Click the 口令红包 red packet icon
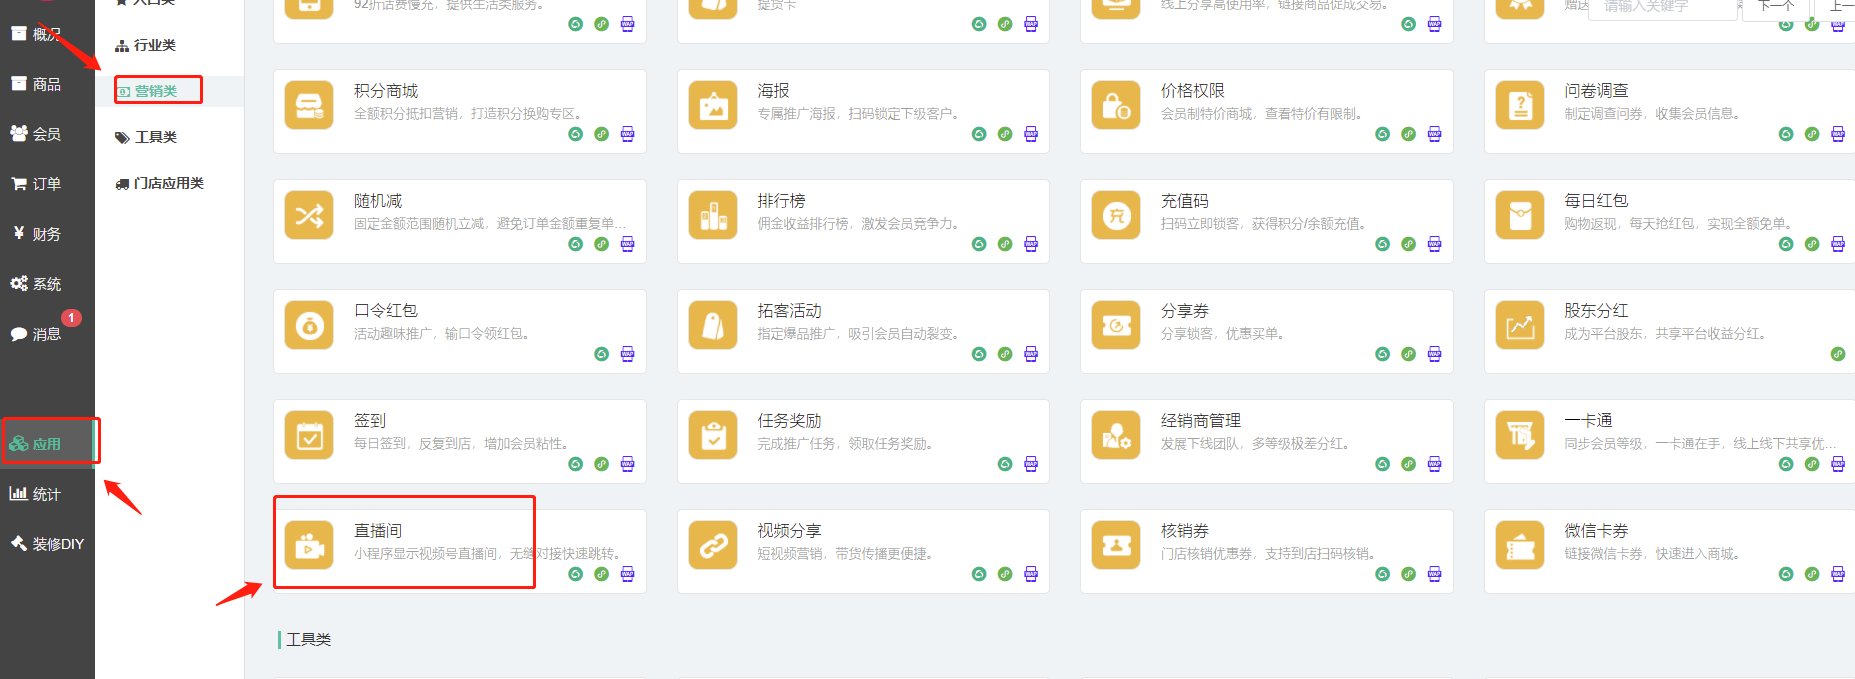This screenshot has width=1855, height=679. coord(309,326)
